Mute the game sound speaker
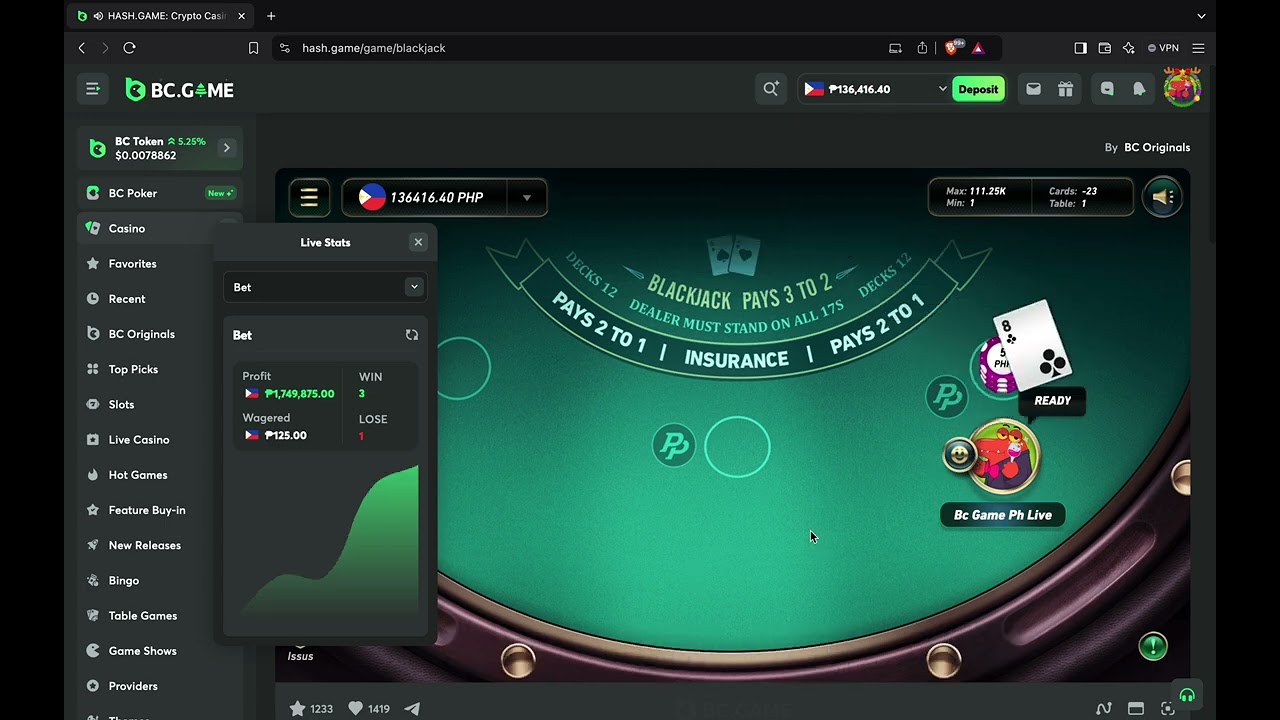1280x720 pixels. [1162, 197]
